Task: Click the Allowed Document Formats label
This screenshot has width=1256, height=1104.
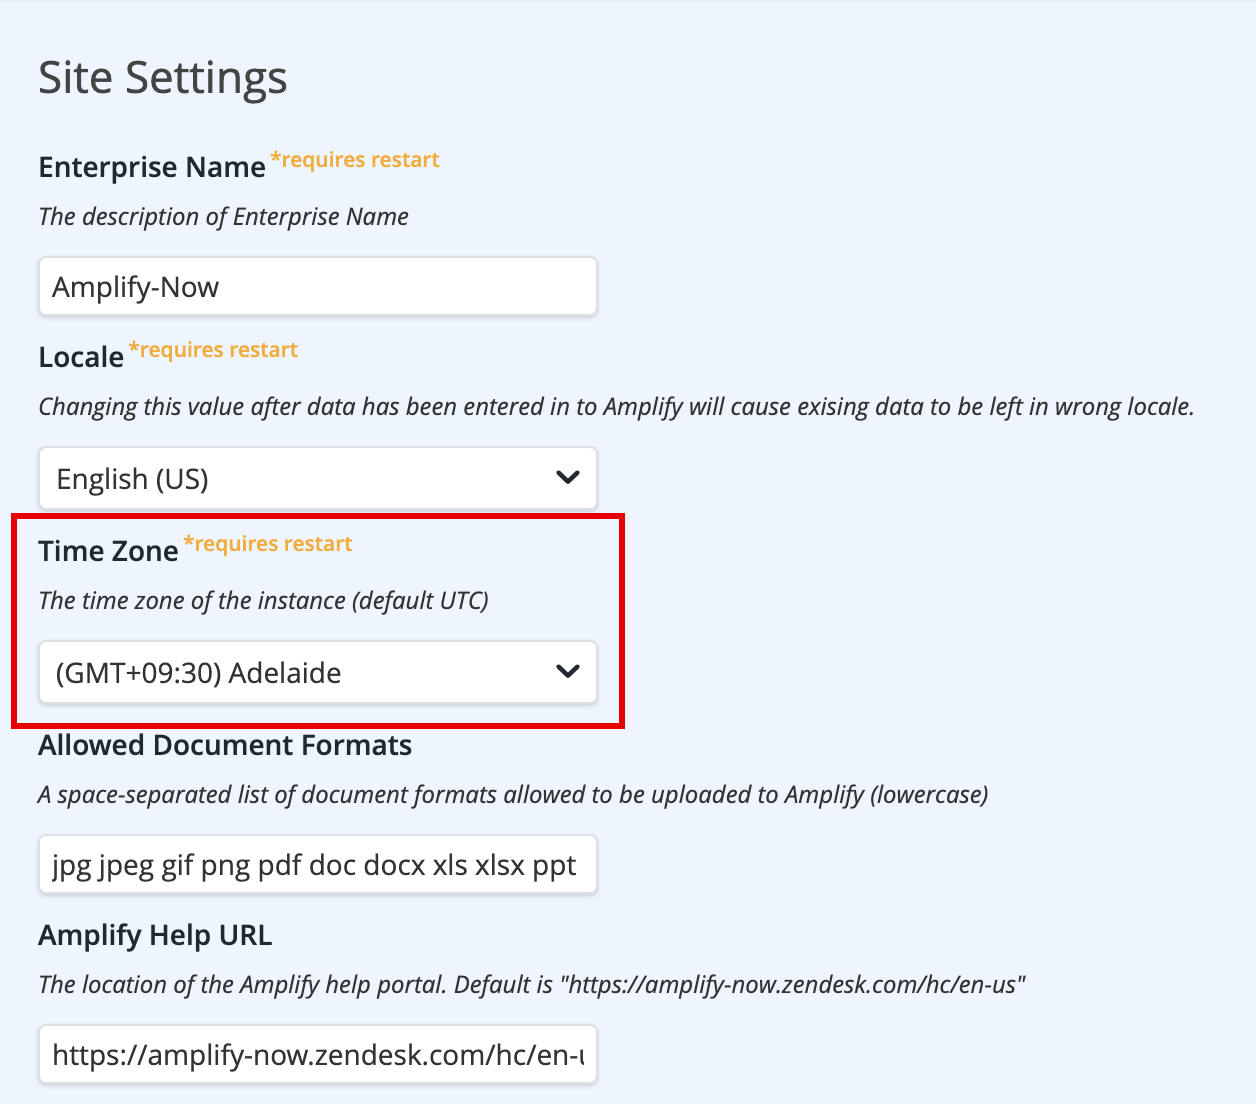Action: pyautogui.click(x=225, y=745)
